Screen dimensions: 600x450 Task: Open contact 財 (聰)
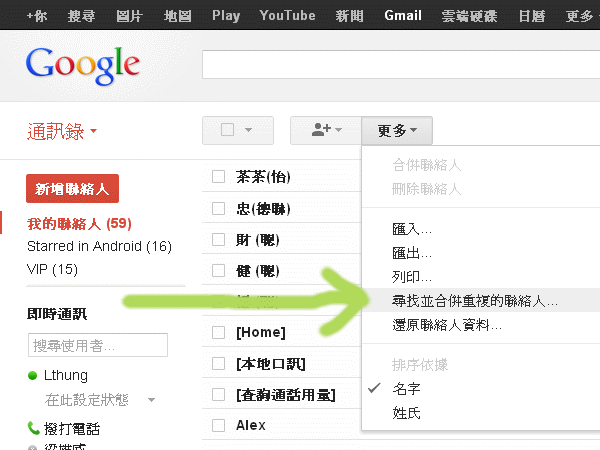[258, 240]
